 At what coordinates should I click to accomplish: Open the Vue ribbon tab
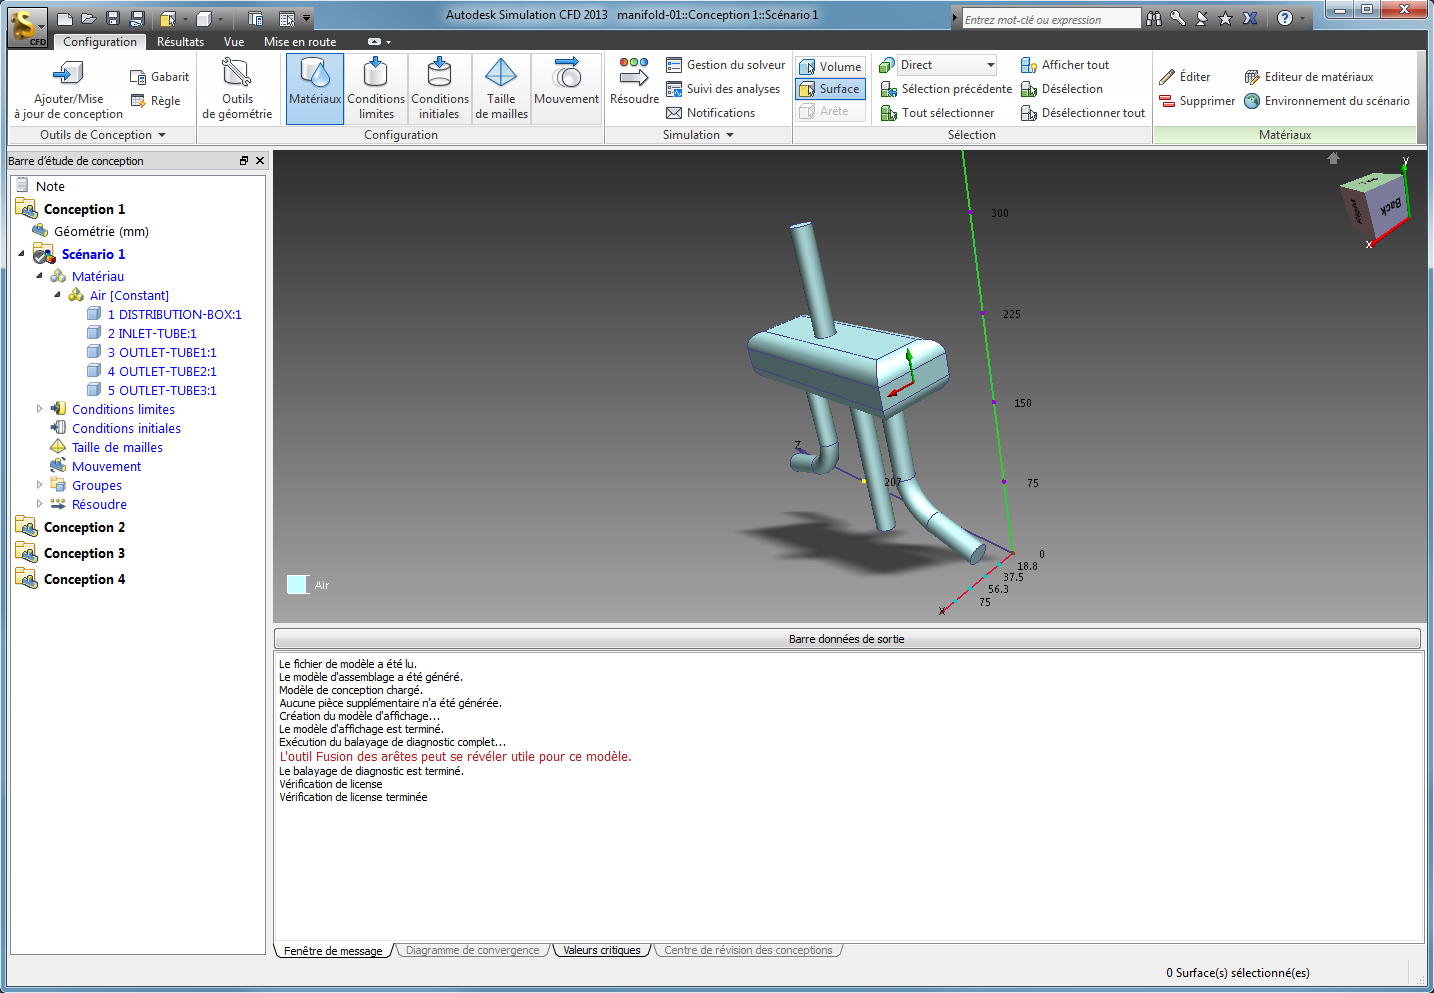point(234,42)
